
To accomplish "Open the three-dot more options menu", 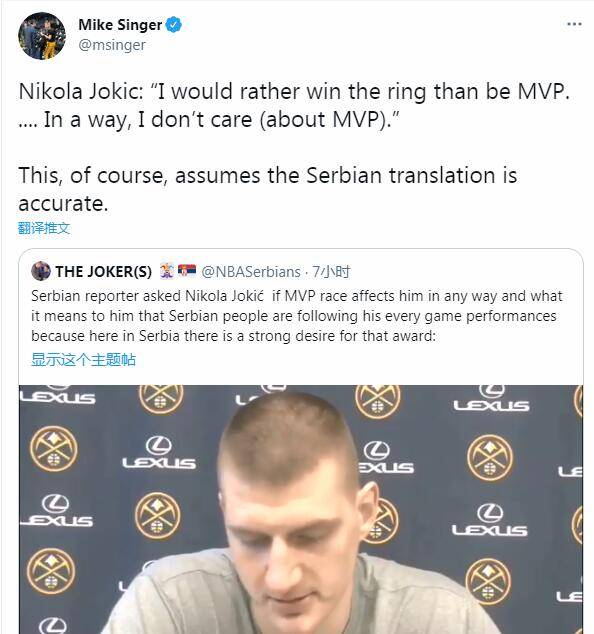I will 574,24.
